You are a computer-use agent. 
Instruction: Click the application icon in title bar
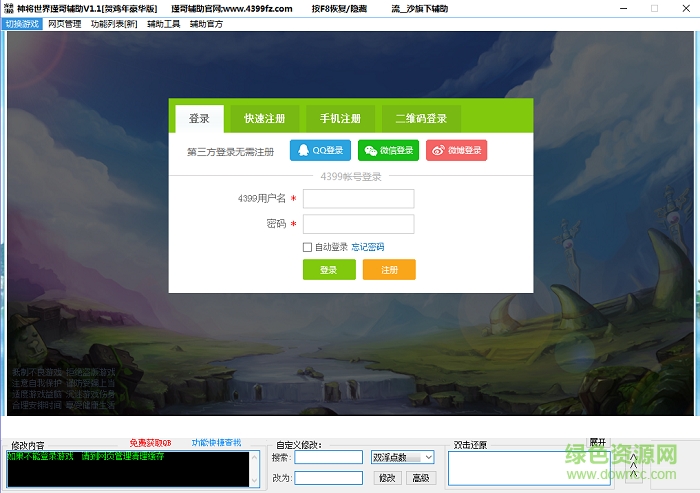[x=8, y=8]
